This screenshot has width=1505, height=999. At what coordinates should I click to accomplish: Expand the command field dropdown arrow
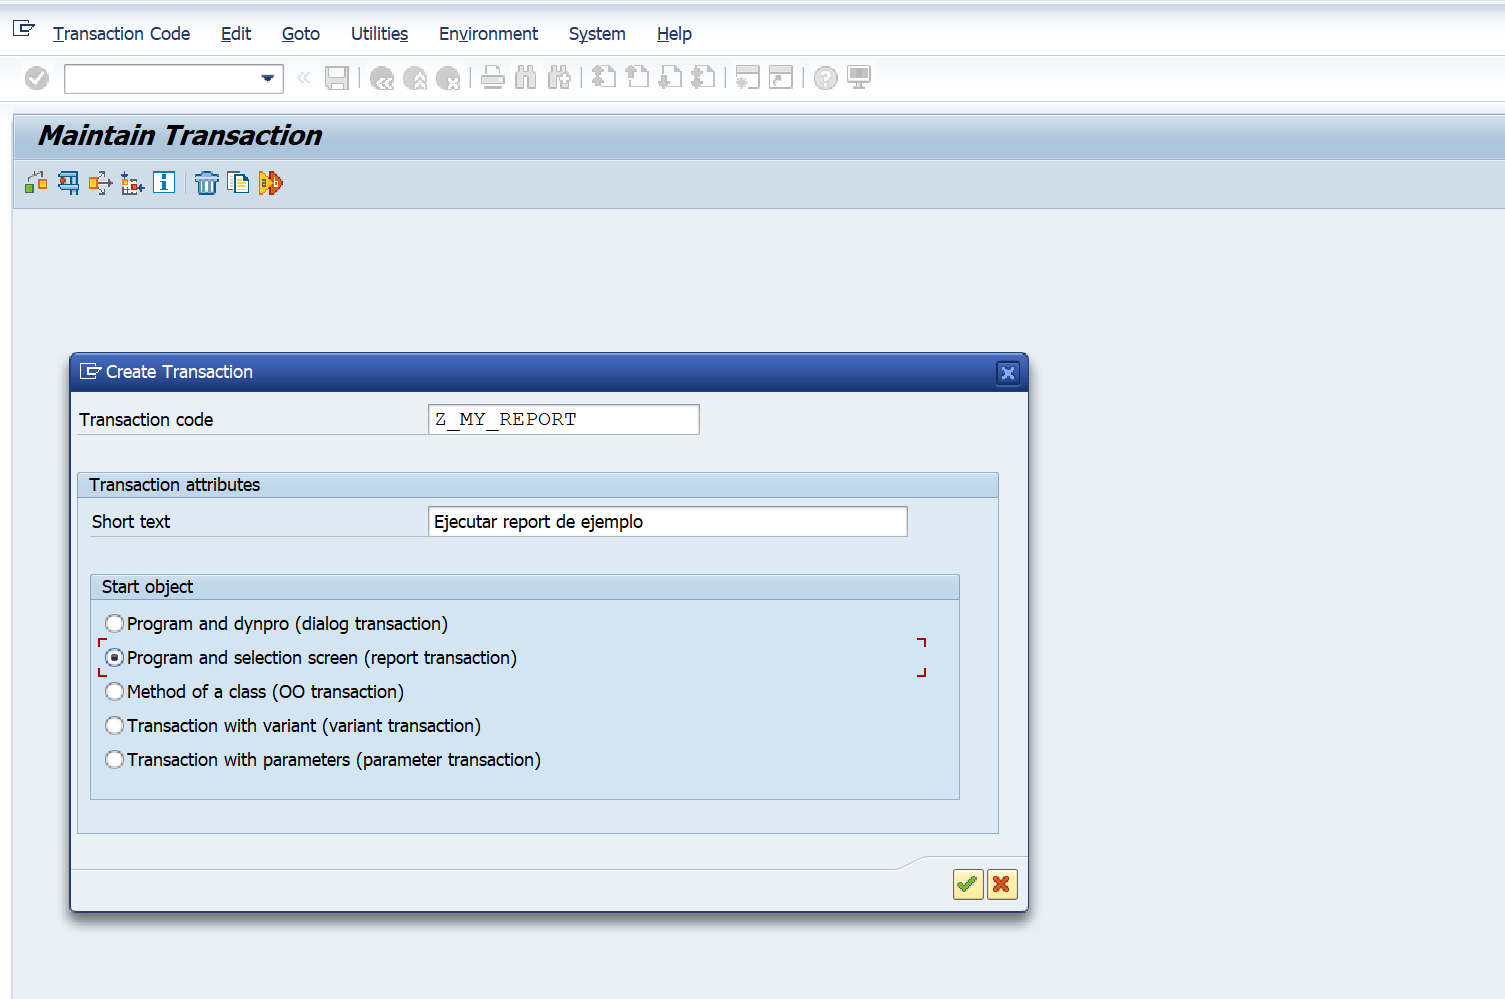(x=268, y=78)
